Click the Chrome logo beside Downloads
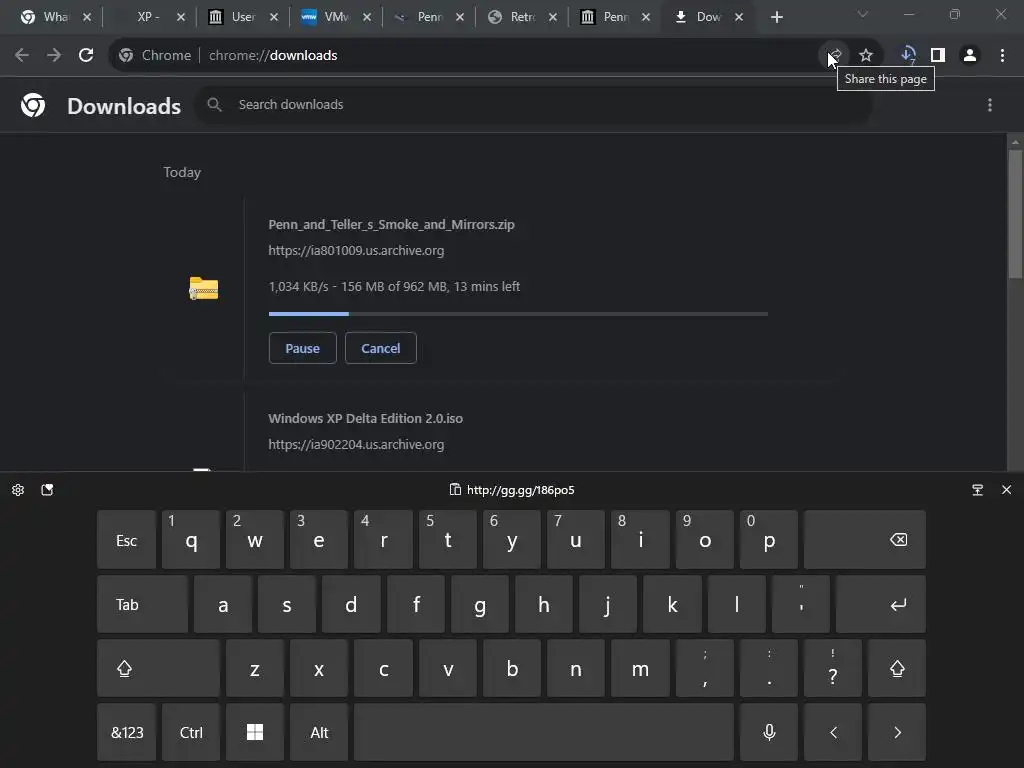Image resolution: width=1024 pixels, height=768 pixels. [33, 105]
